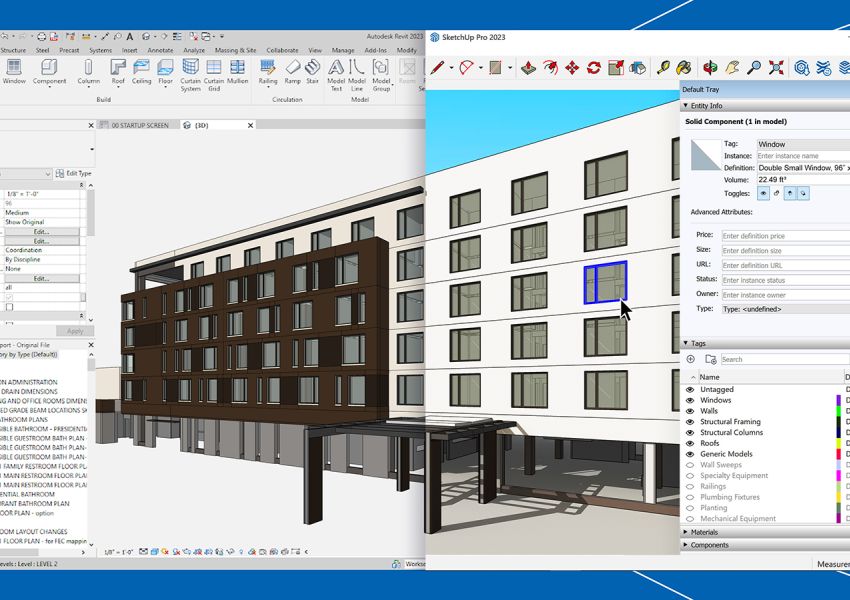850x600 pixels.
Task: Expand the Components panel
Action: (x=686, y=545)
